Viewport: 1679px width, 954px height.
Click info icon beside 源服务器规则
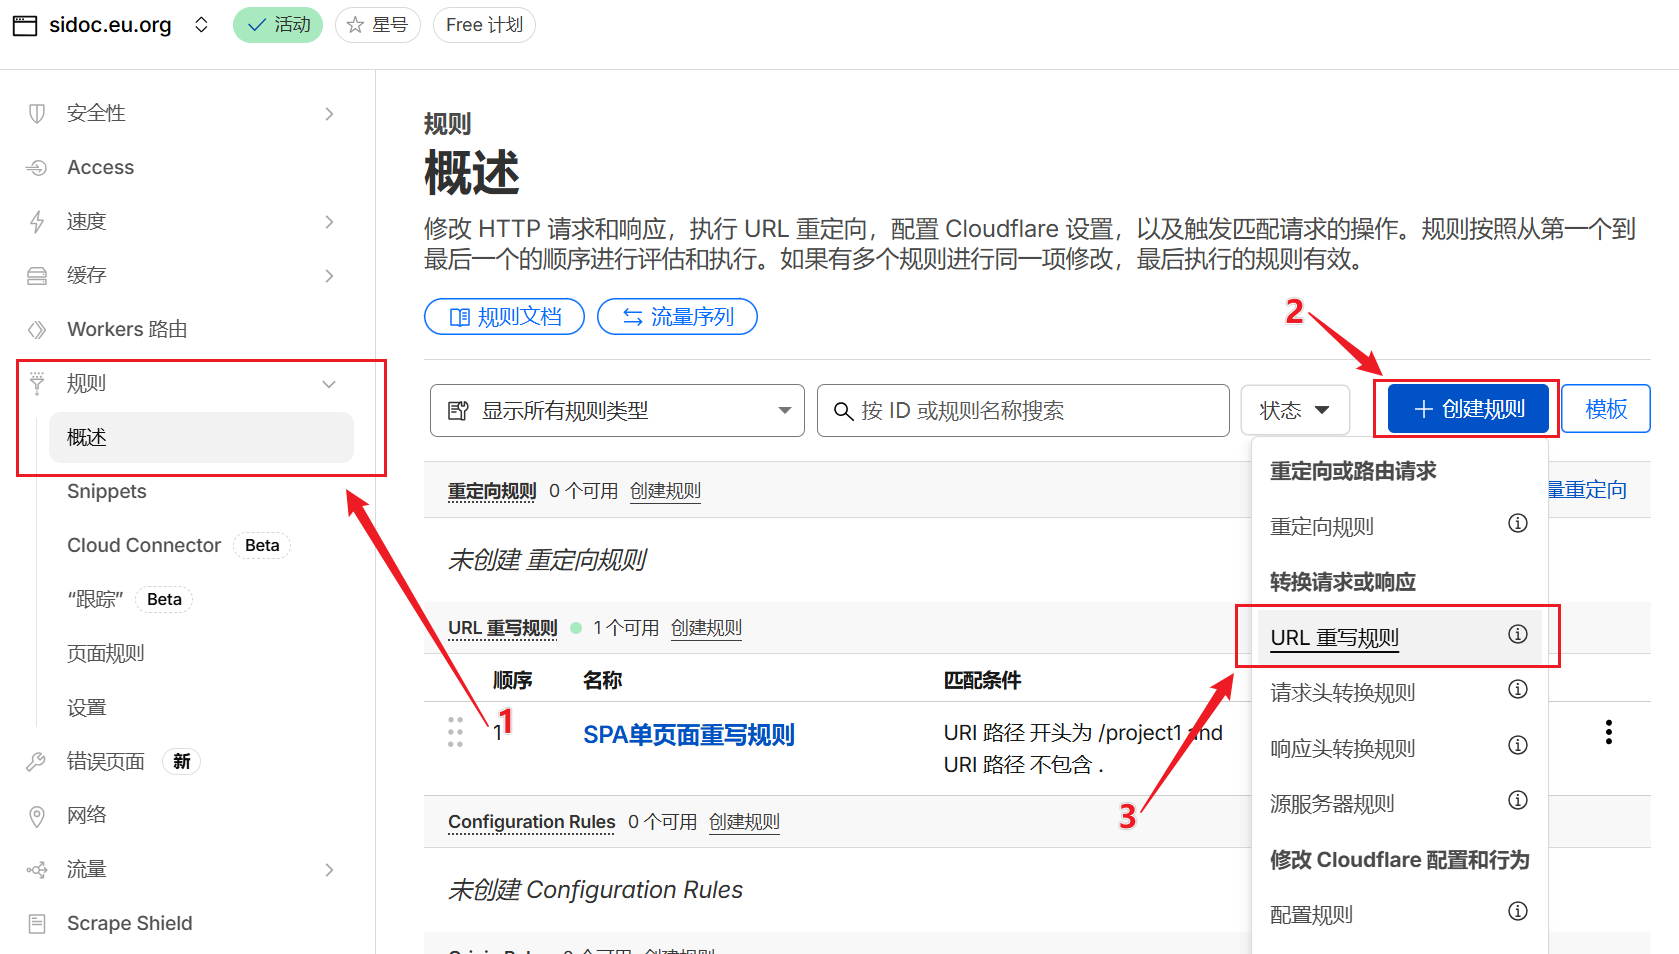(1517, 800)
